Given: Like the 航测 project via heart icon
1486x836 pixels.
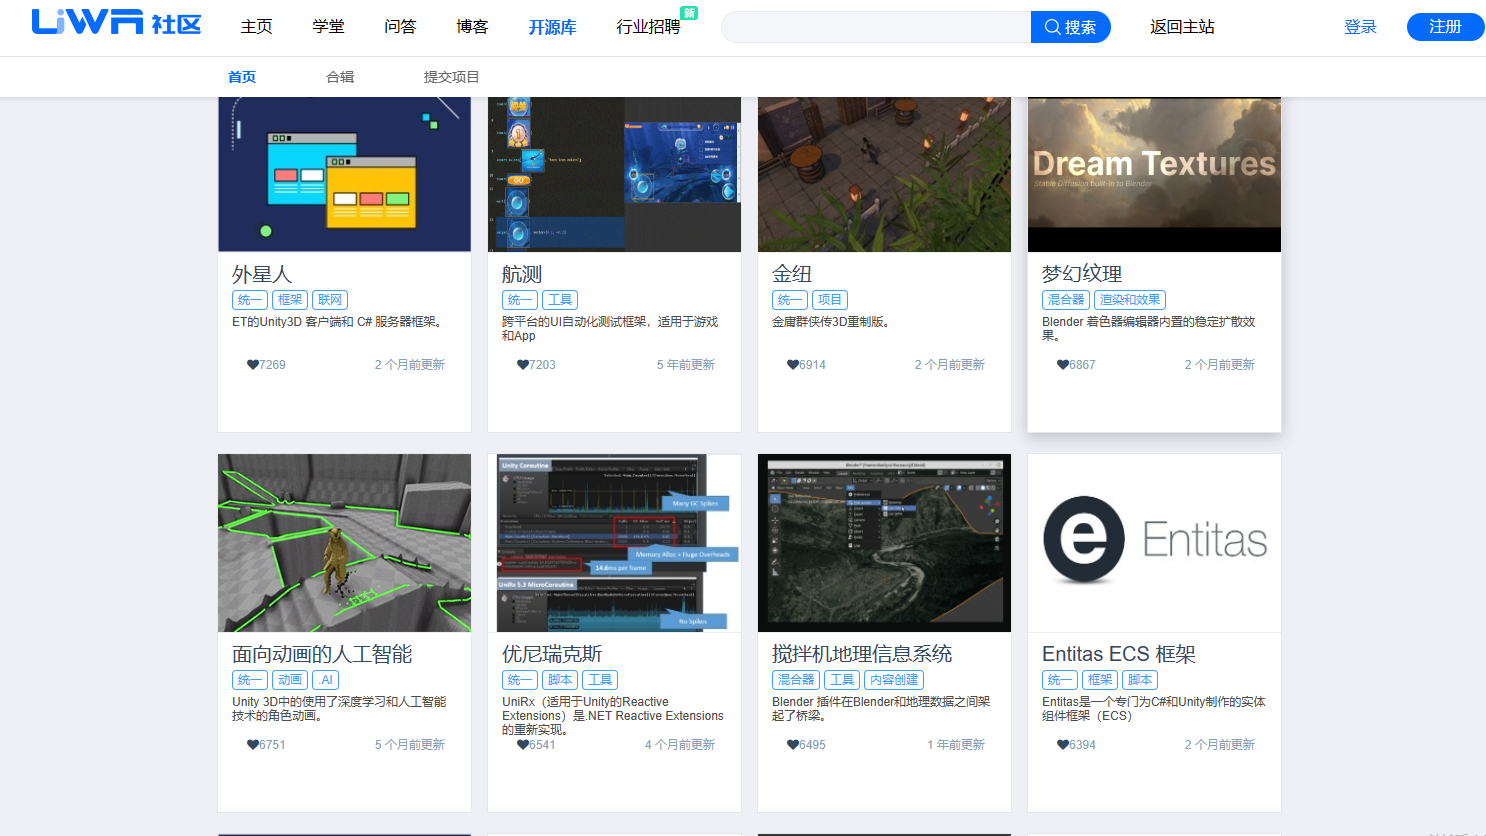Looking at the screenshot, I should tap(523, 365).
